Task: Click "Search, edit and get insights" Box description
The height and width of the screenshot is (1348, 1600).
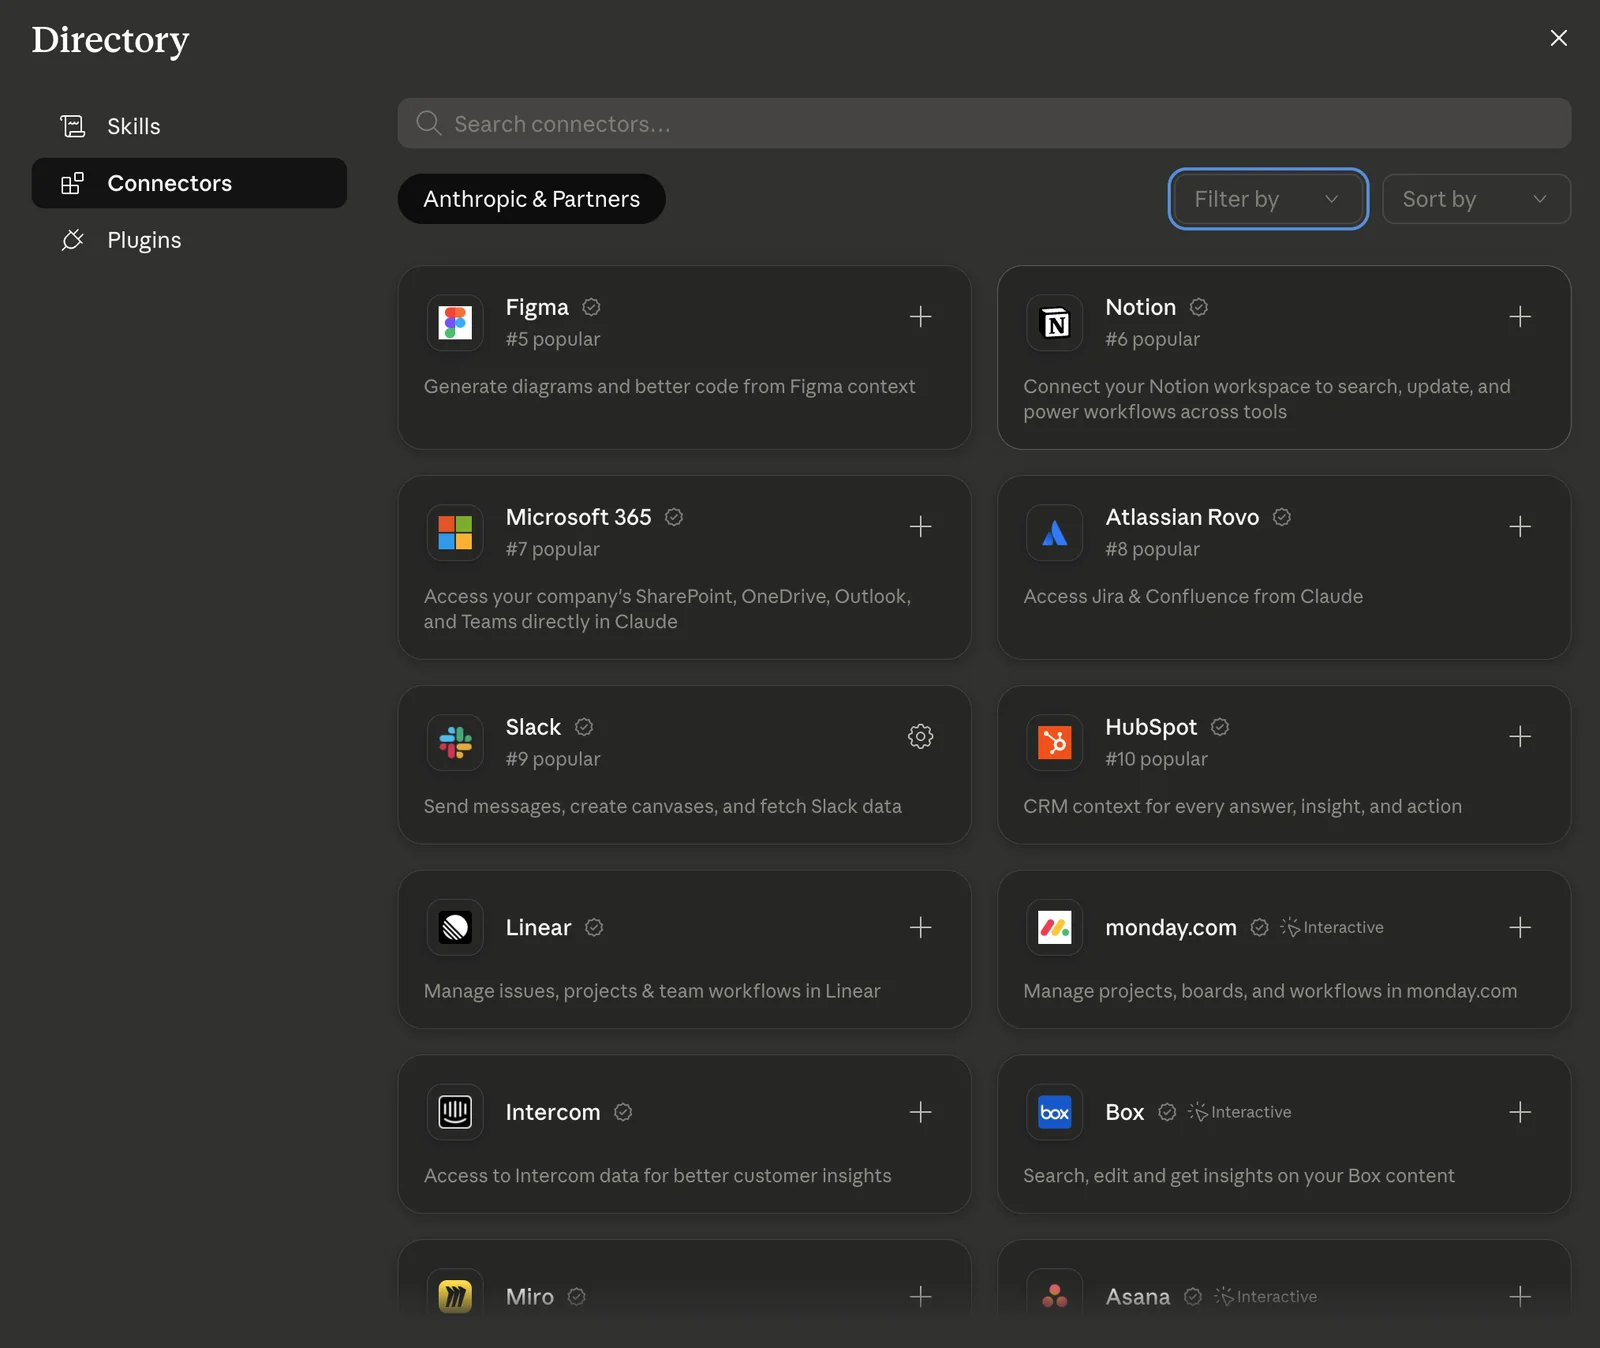Action: point(1239,1176)
